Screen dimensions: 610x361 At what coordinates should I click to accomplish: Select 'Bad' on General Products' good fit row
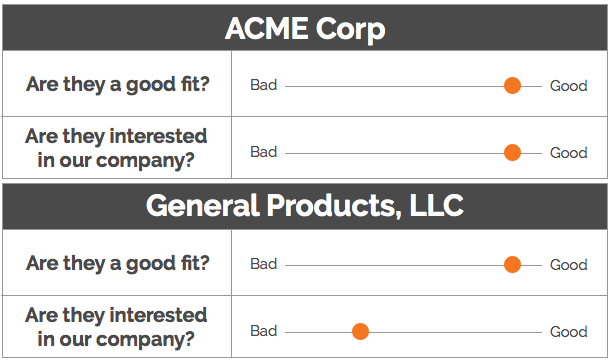click(x=264, y=264)
